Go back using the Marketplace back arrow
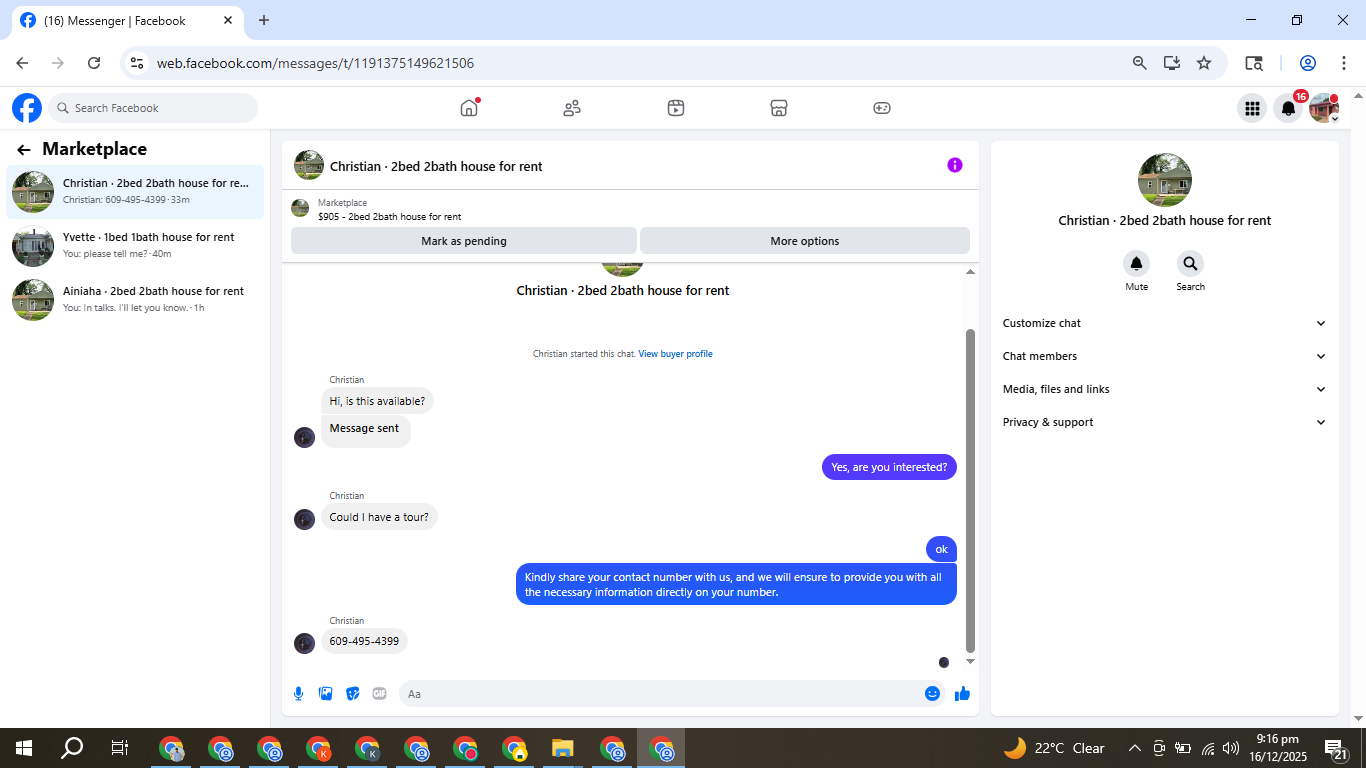1366x768 pixels. (24, 150)
